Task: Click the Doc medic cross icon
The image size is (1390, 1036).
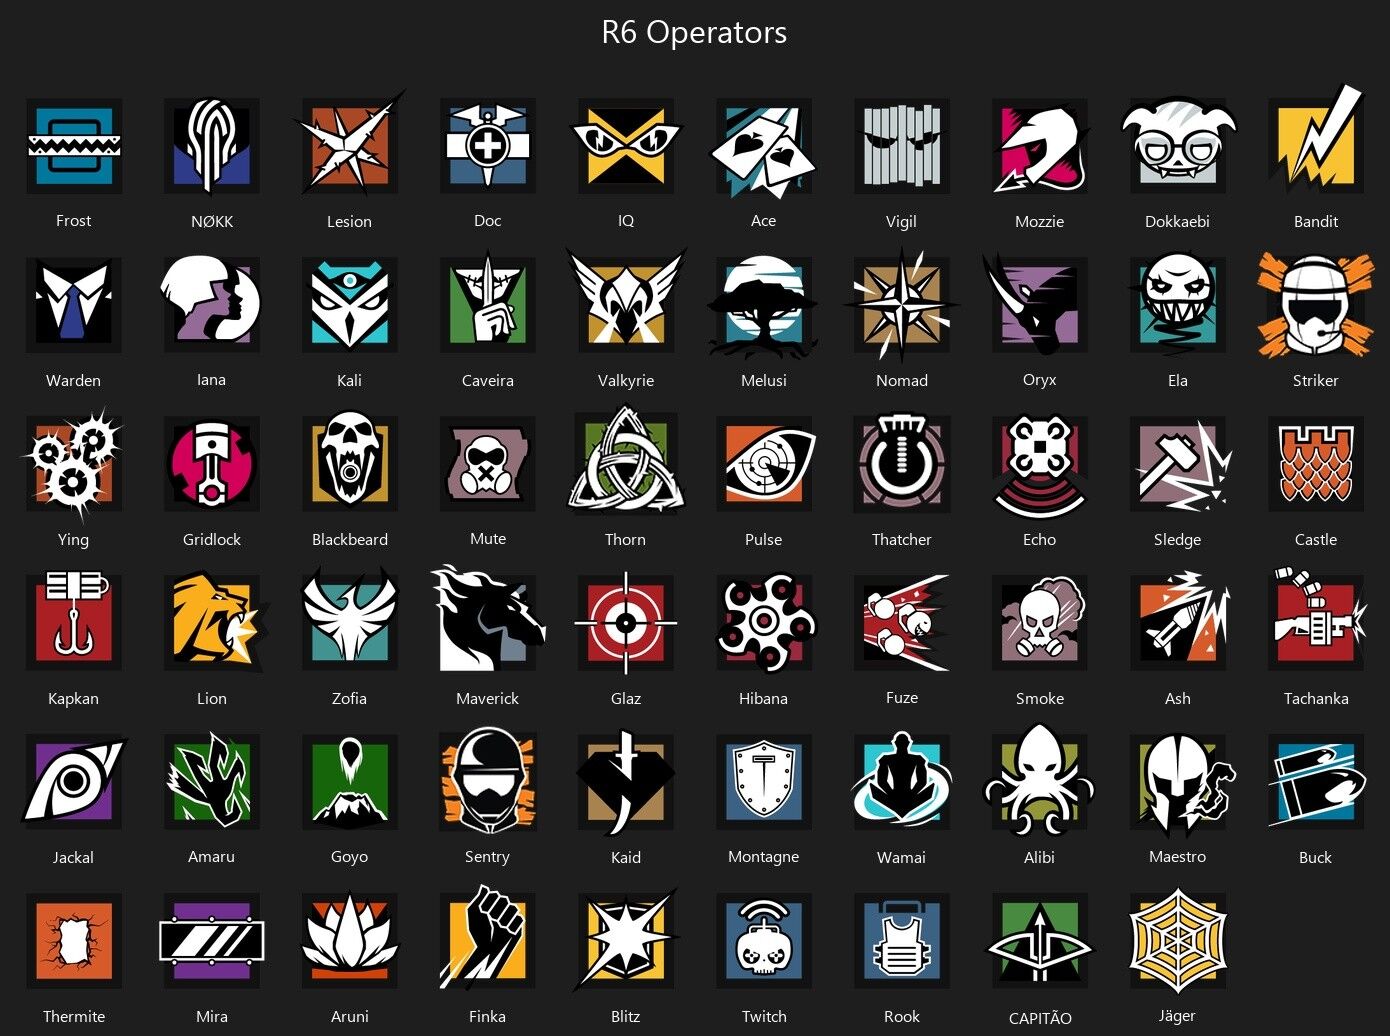Action: coord(488,146)
